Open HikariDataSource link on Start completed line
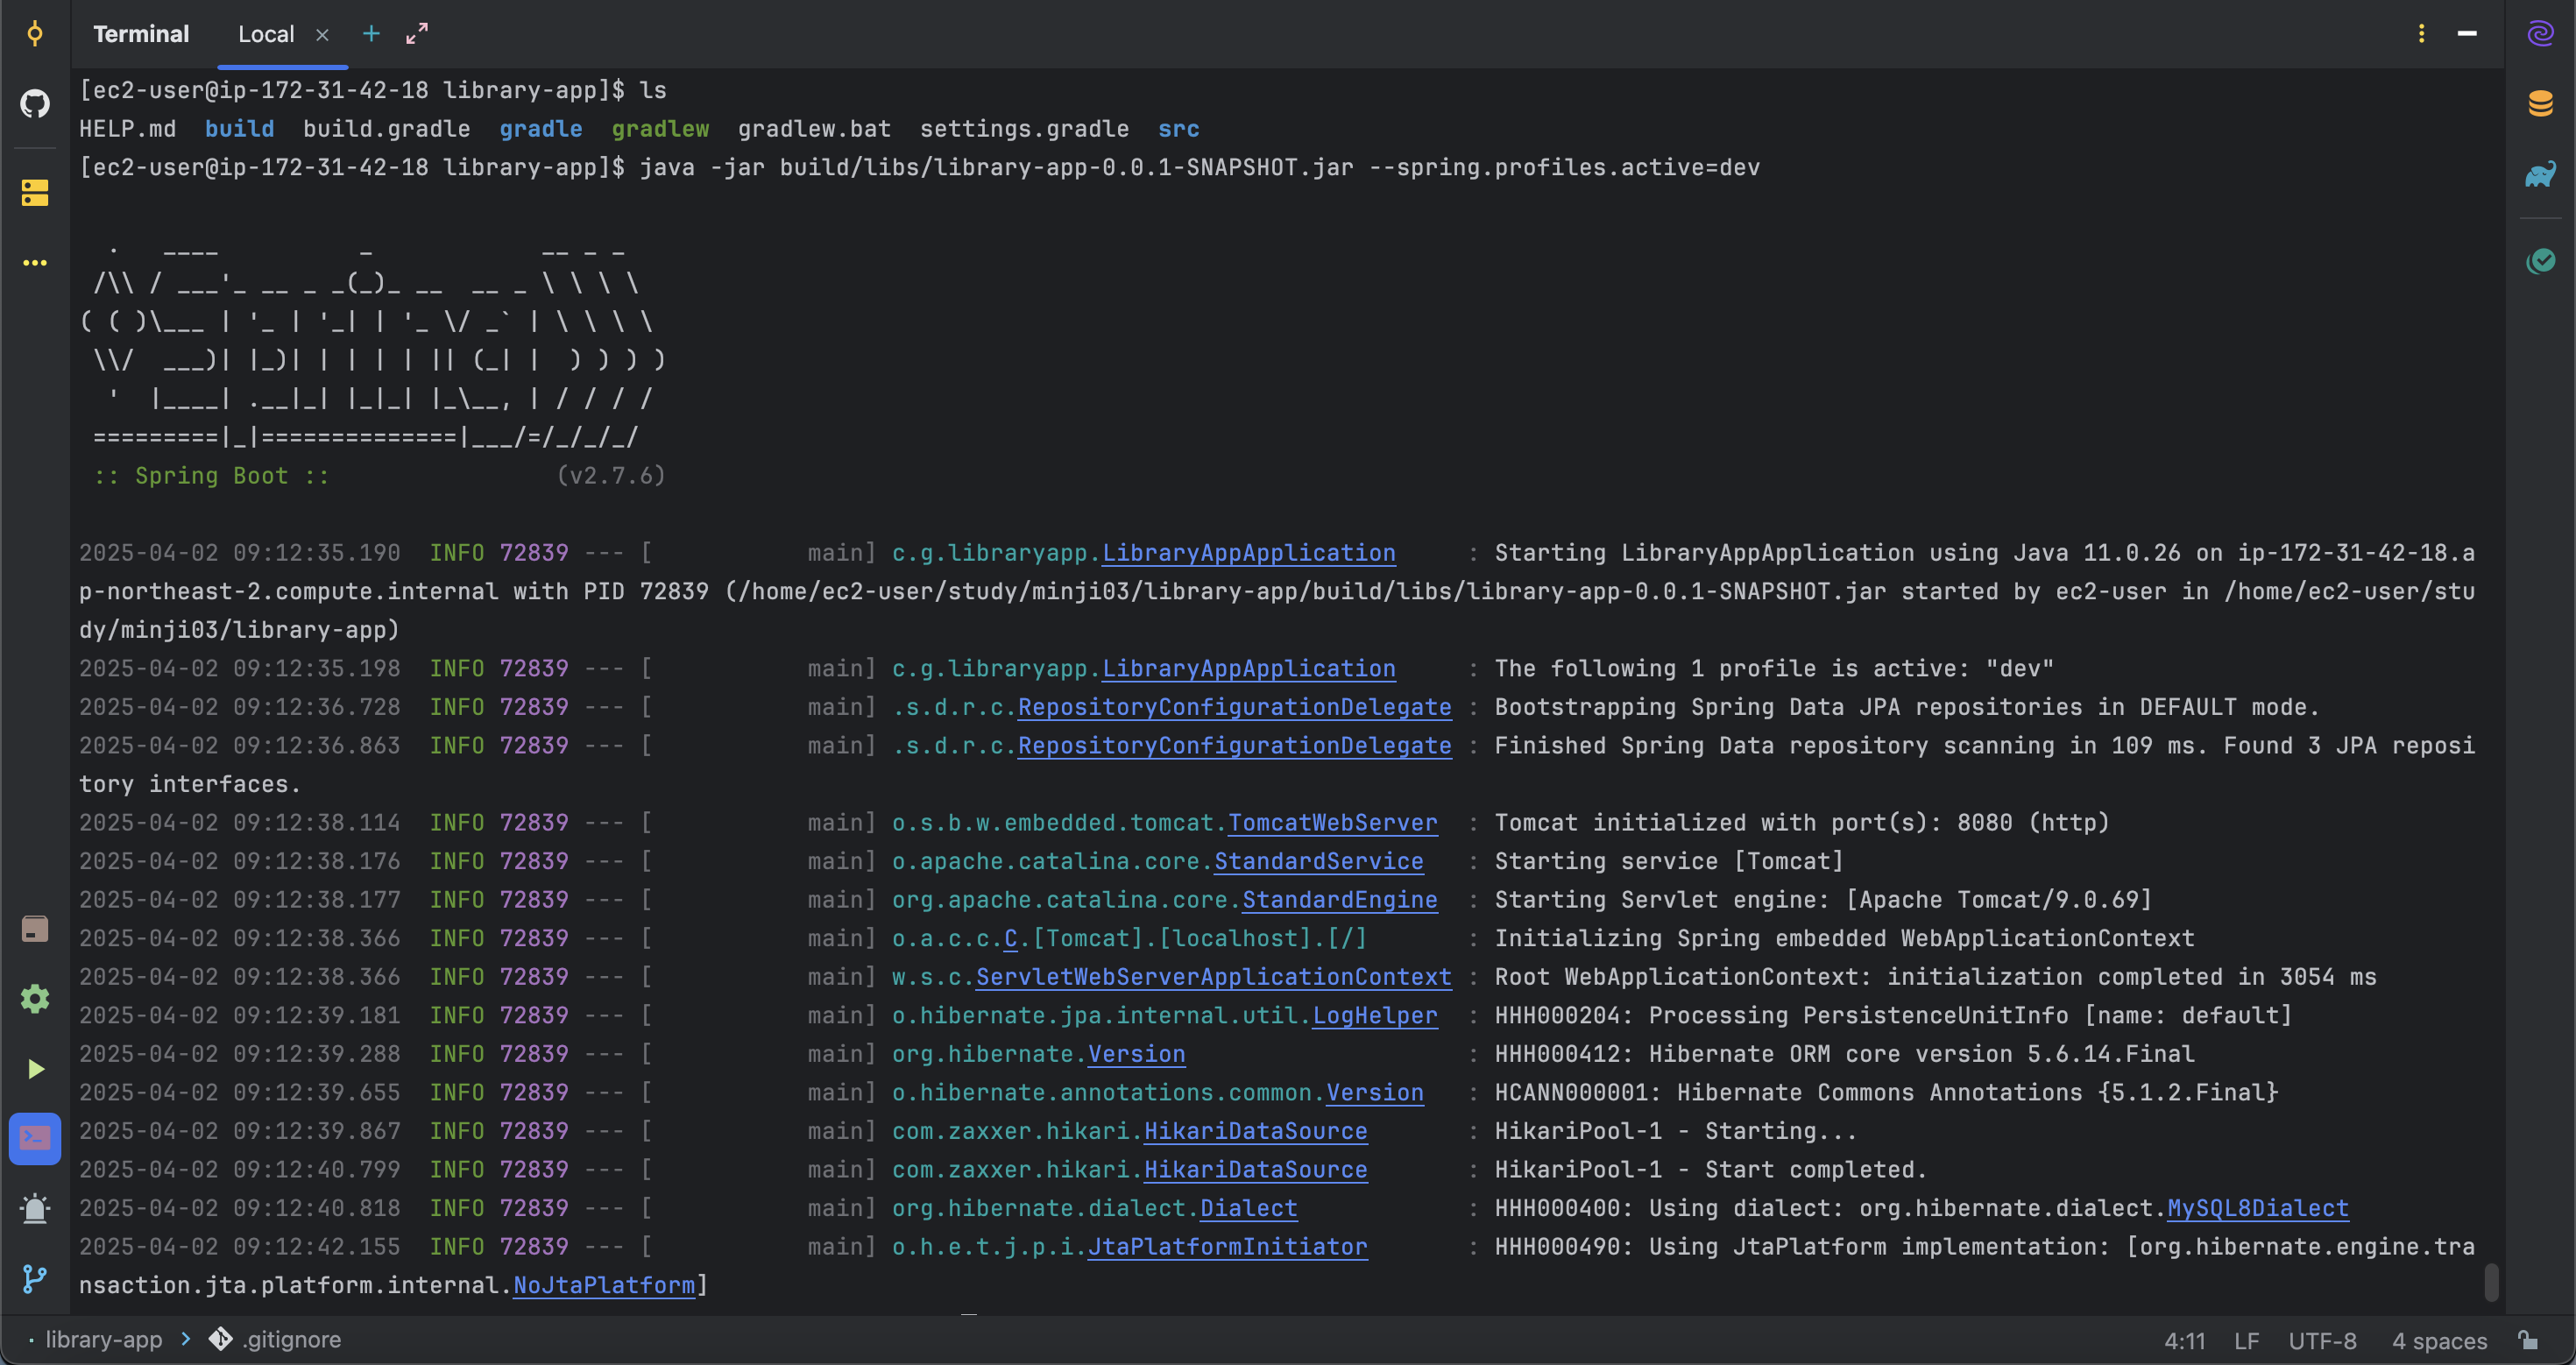The width and height of the screenshot is (2576, 1365). [x=1255, y=1170]
